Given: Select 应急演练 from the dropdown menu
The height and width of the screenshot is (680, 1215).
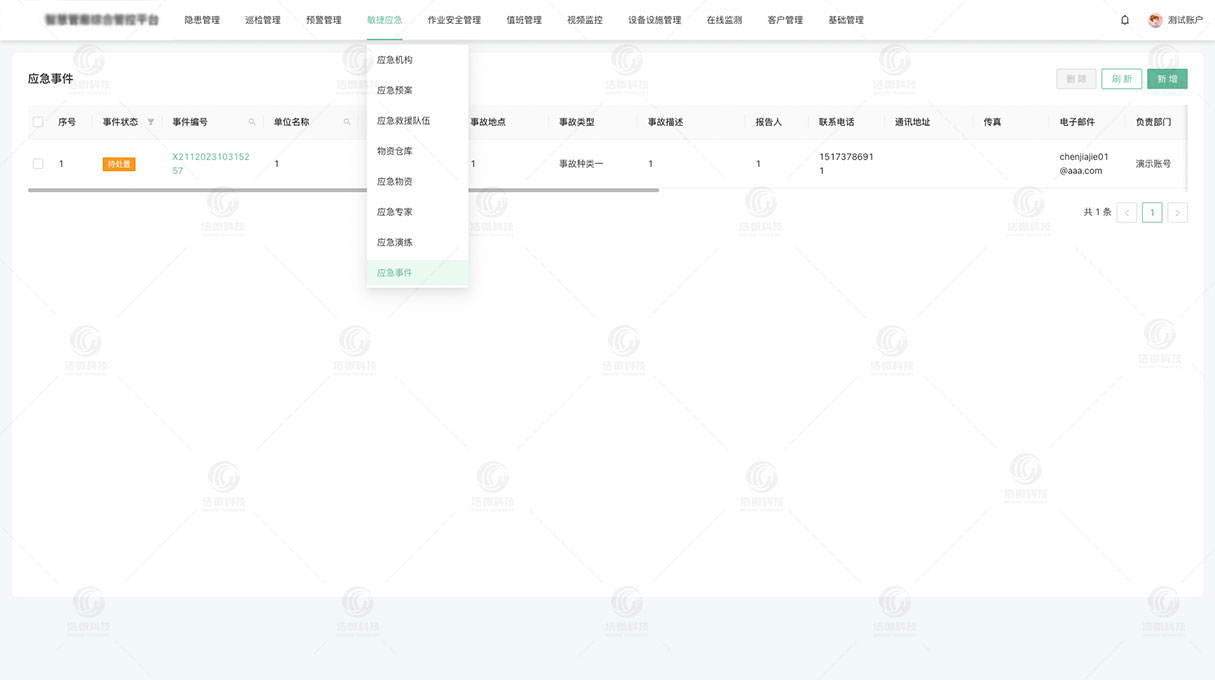Looking at the screenshot, I should pos(395,242).
